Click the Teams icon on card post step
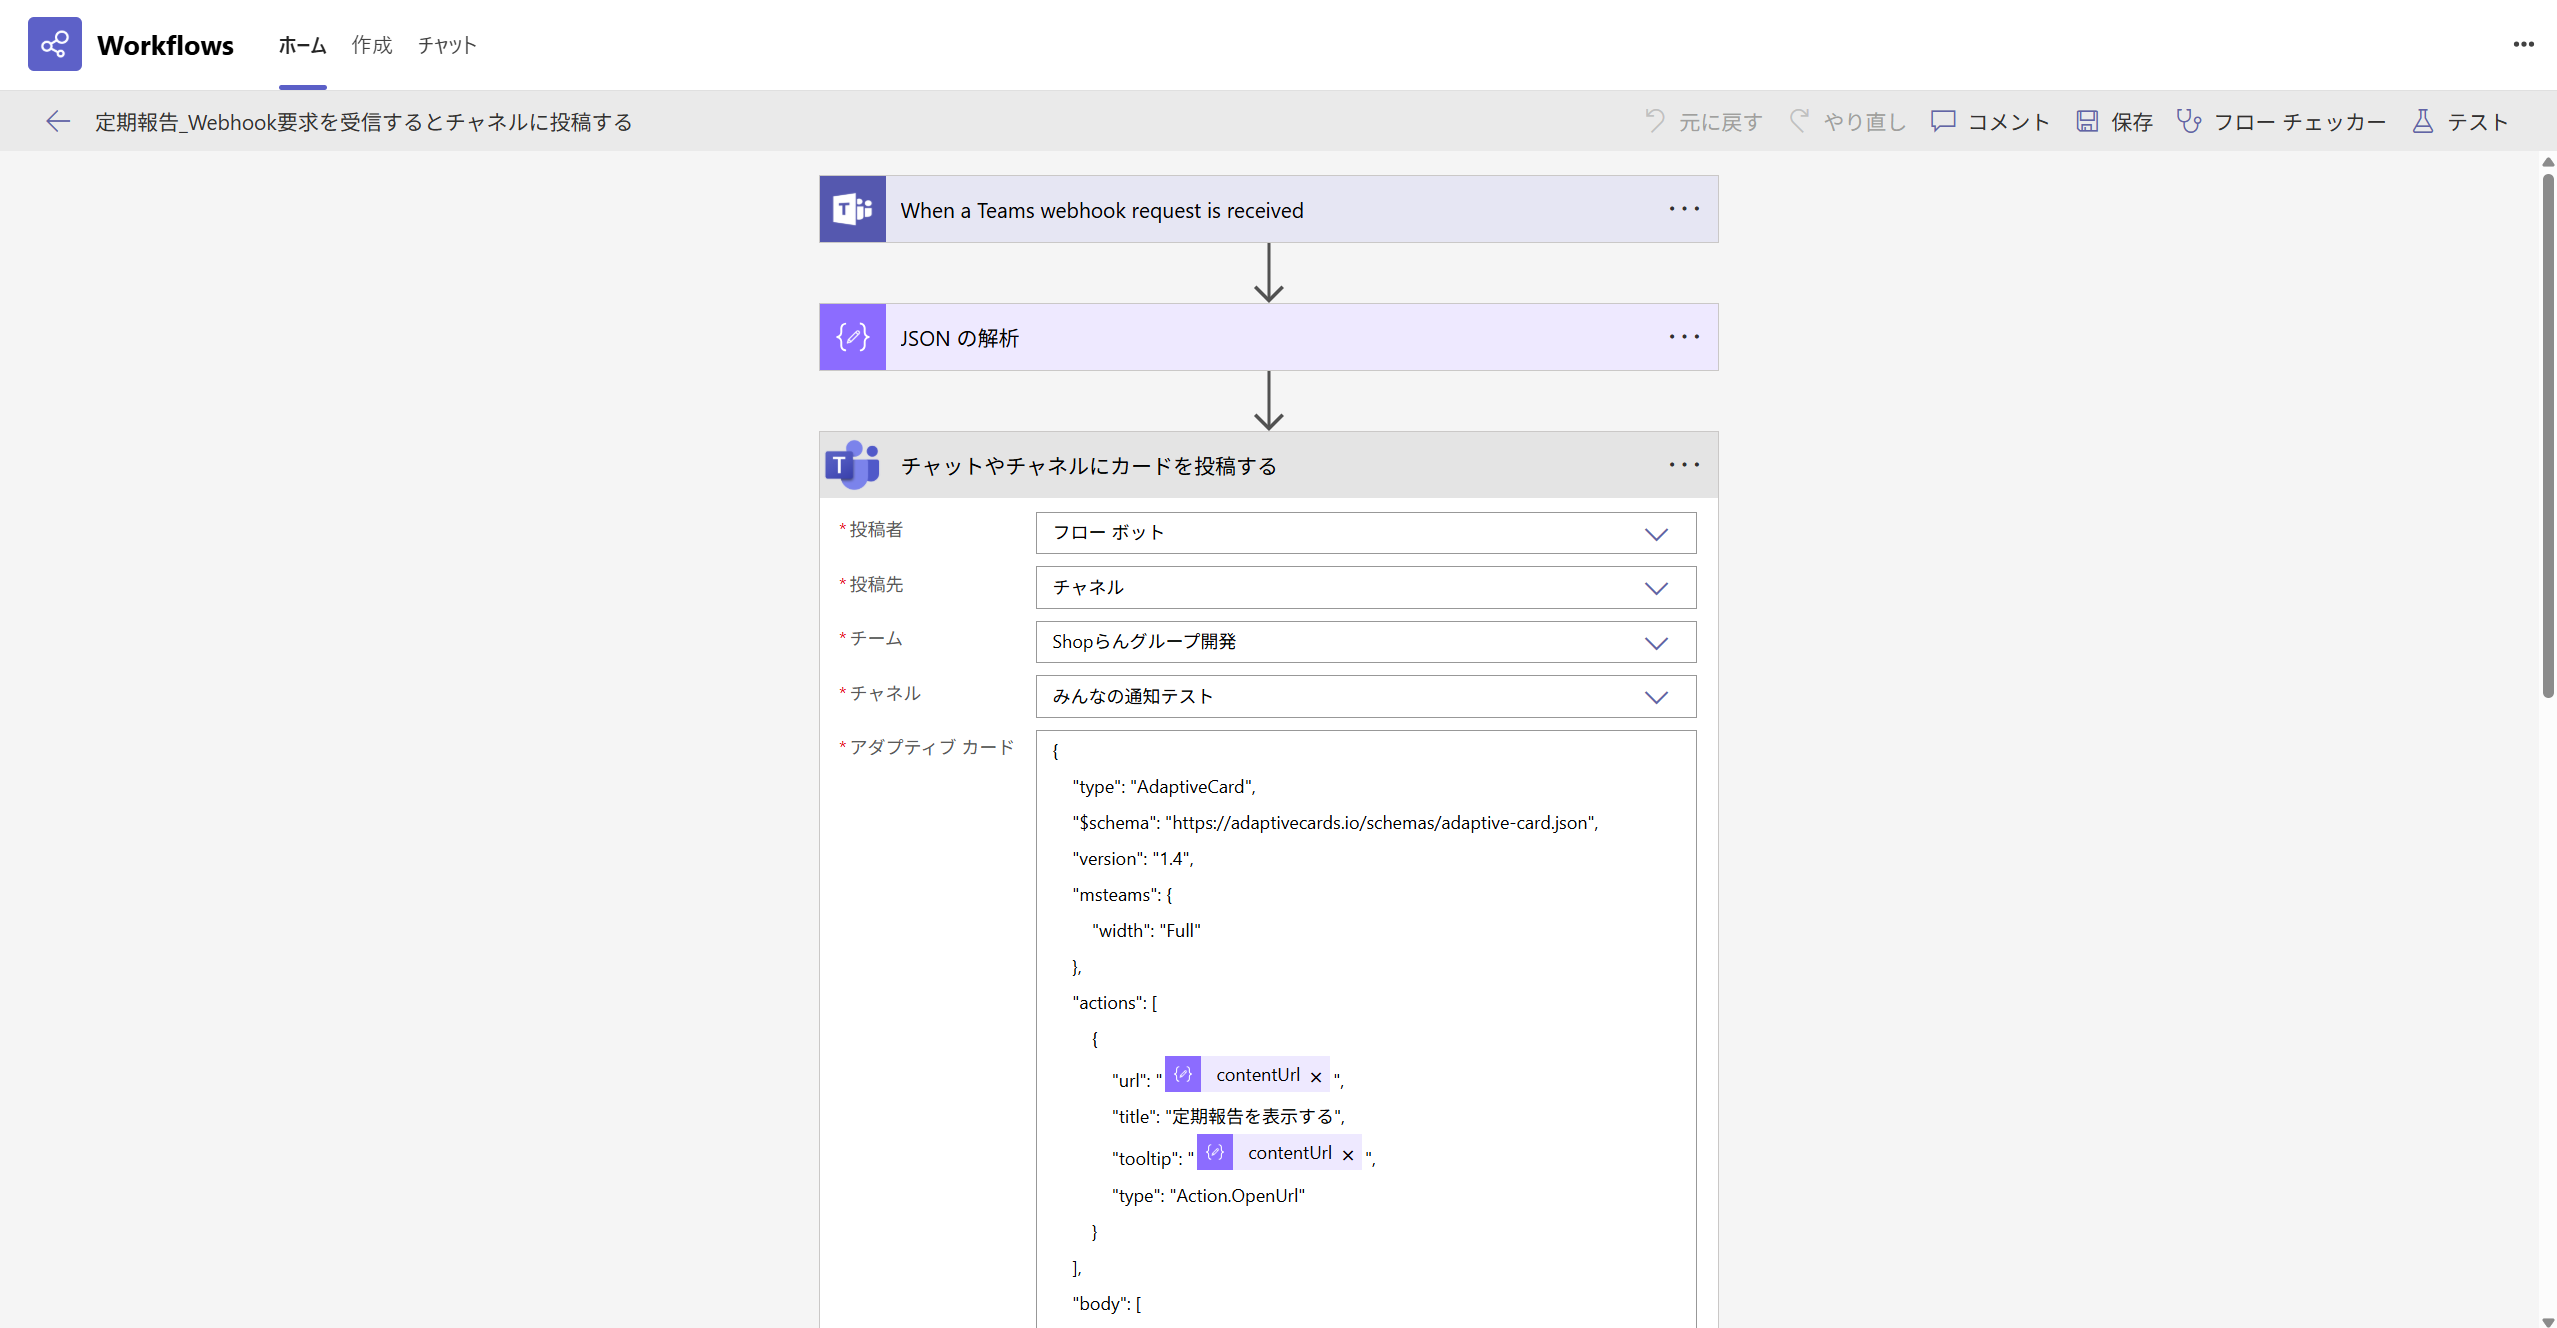Screen dimensions: 2557x1328 [853, 465]
